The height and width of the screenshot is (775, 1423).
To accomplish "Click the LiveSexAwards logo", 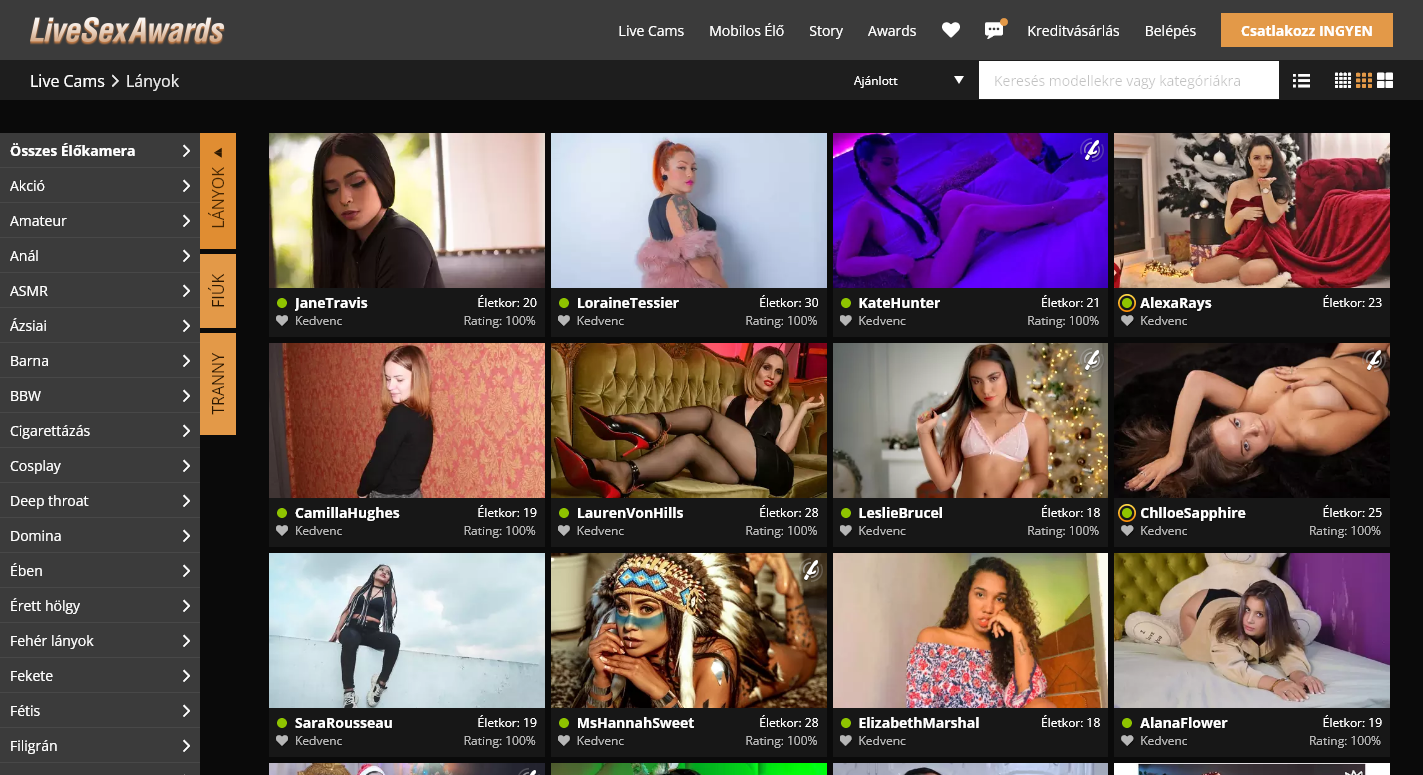I will coord(127,31).
